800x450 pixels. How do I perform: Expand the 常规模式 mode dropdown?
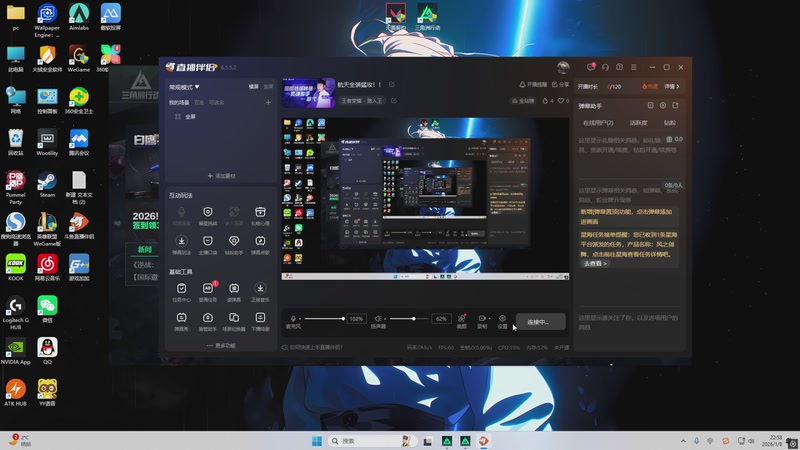184,87
